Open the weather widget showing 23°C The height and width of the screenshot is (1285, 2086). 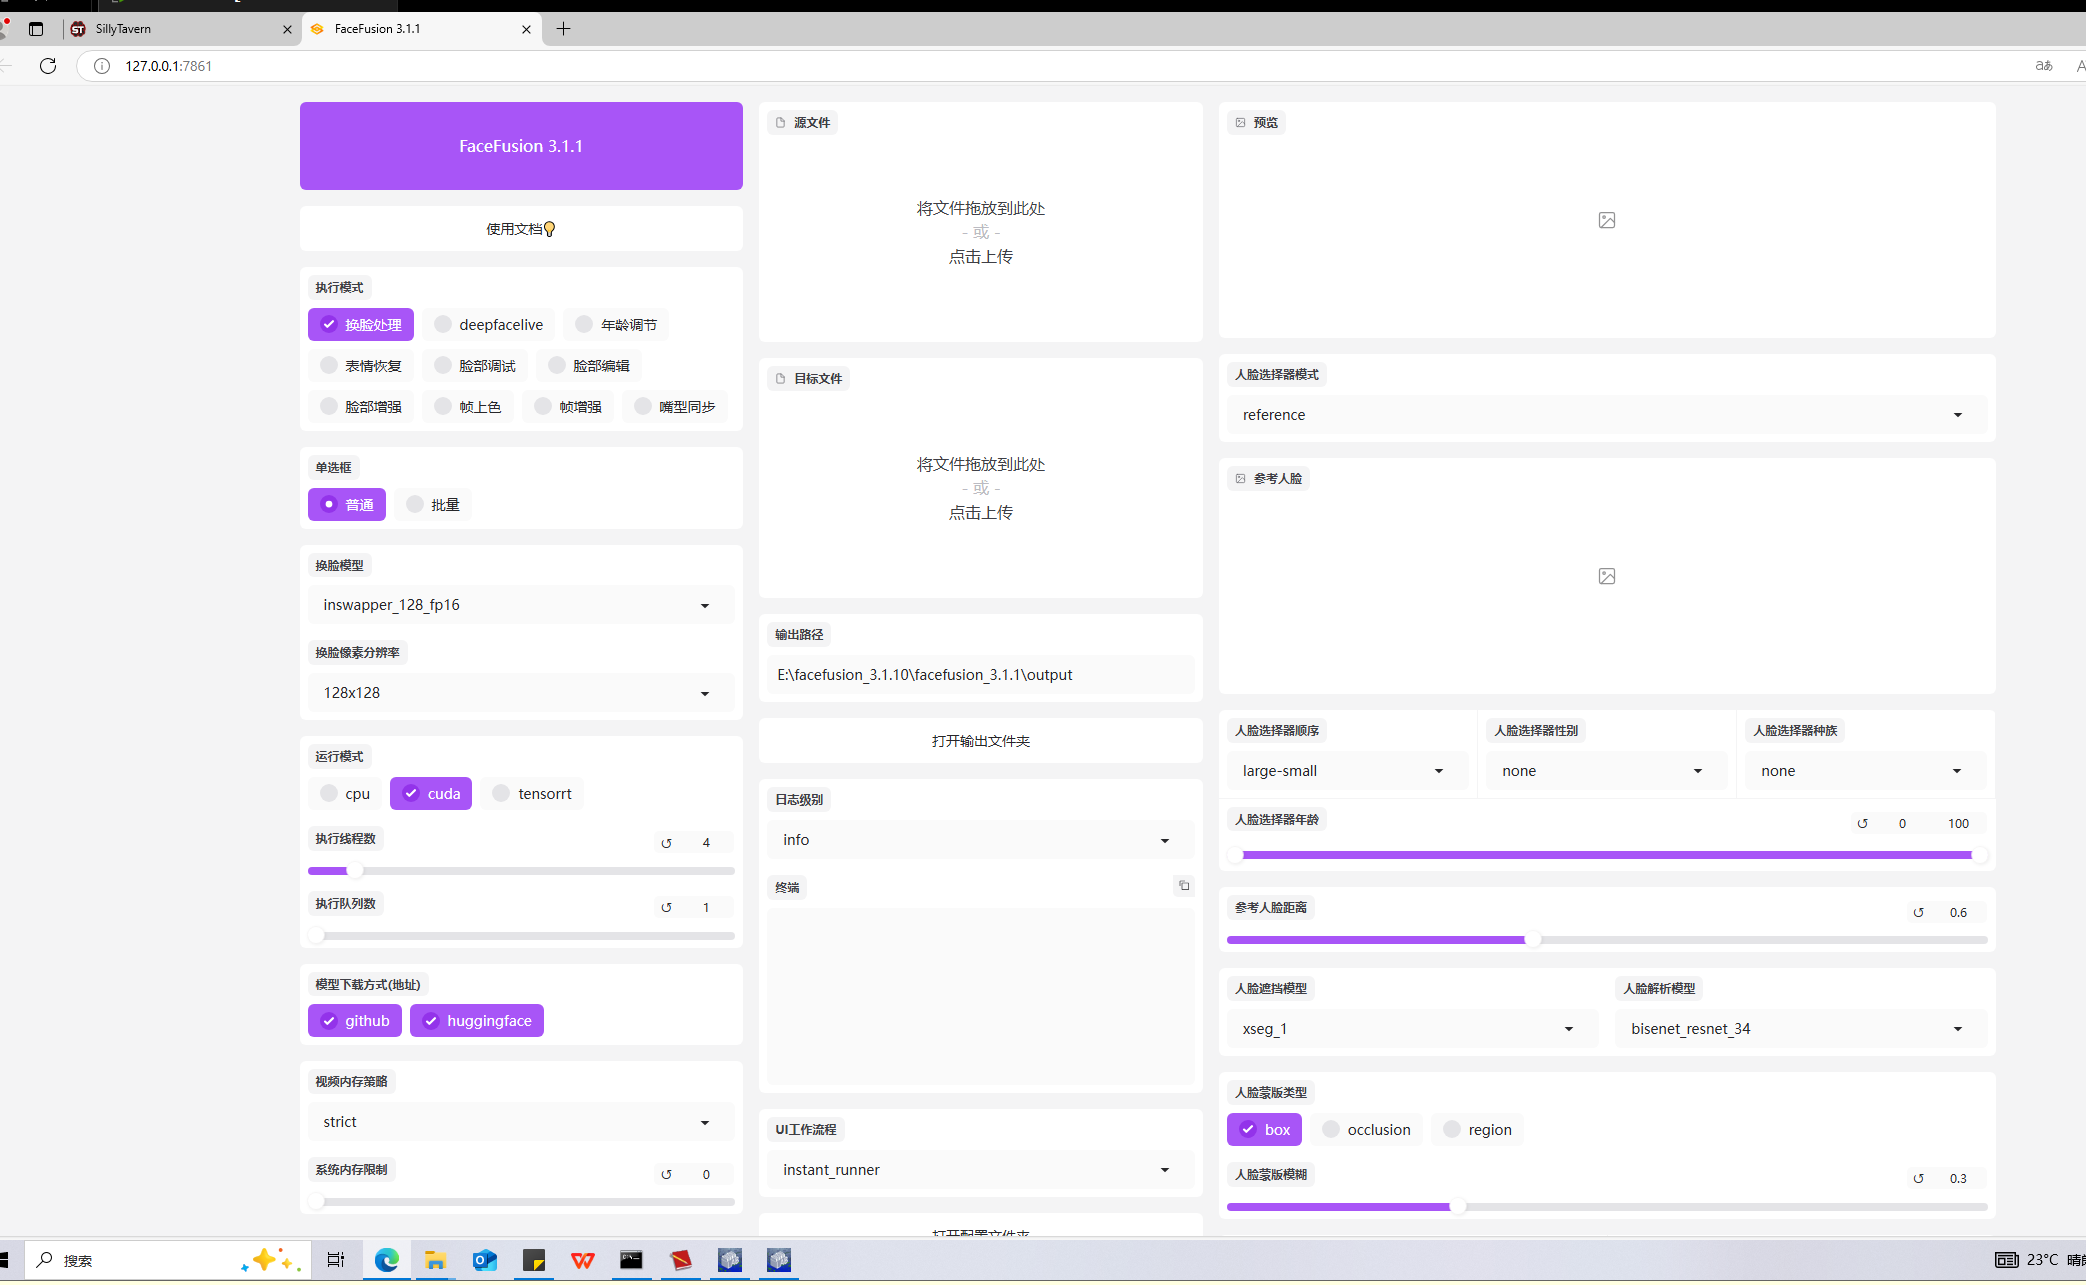pos(2038,1260)
